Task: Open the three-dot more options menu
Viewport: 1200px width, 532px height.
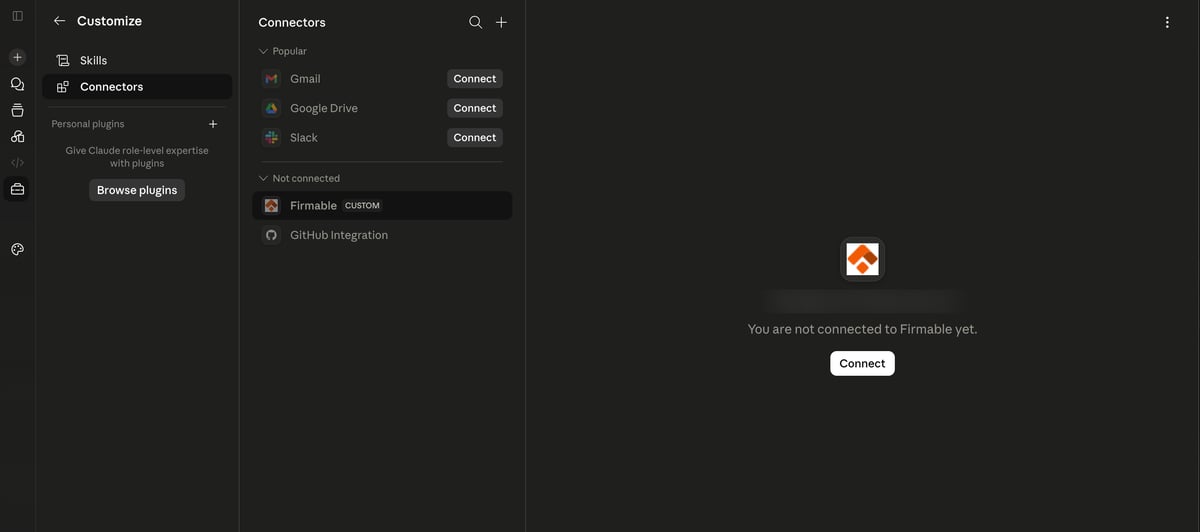Action: (1167, 22)
